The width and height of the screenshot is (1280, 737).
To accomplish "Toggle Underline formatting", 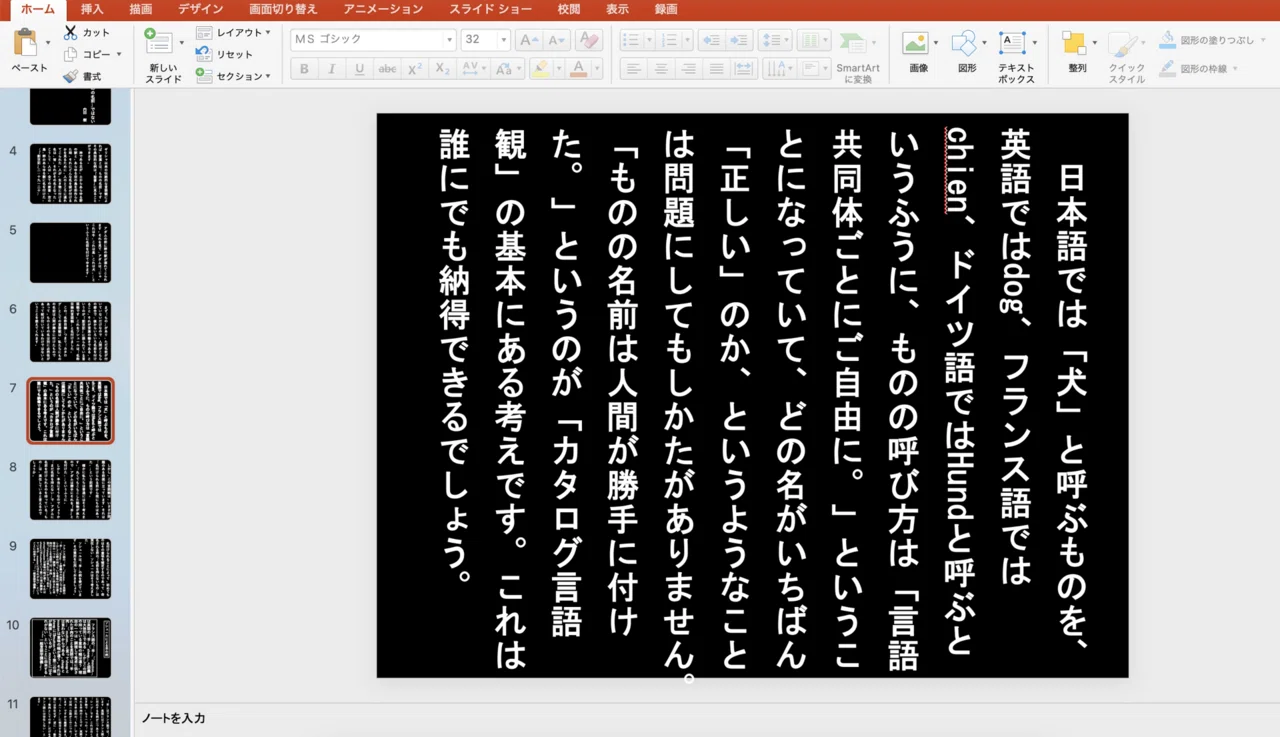I will click(359, 69).
